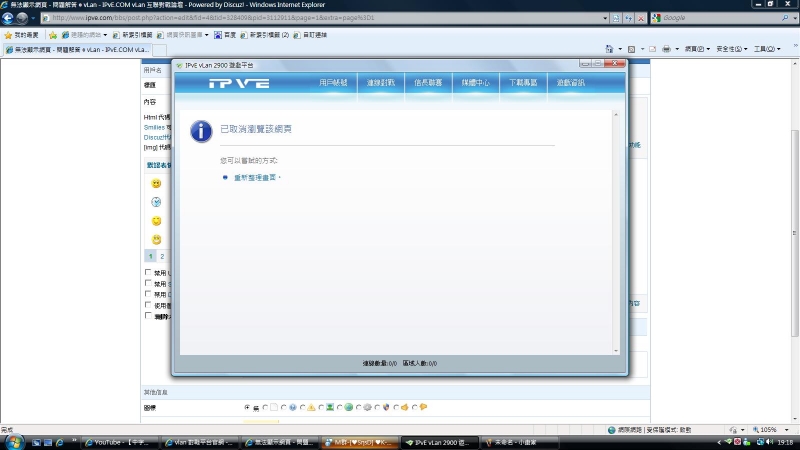Image resolution: width=800 pixels, height=450 pixels.
Task: Click the blue information icon
Action: 201,131
